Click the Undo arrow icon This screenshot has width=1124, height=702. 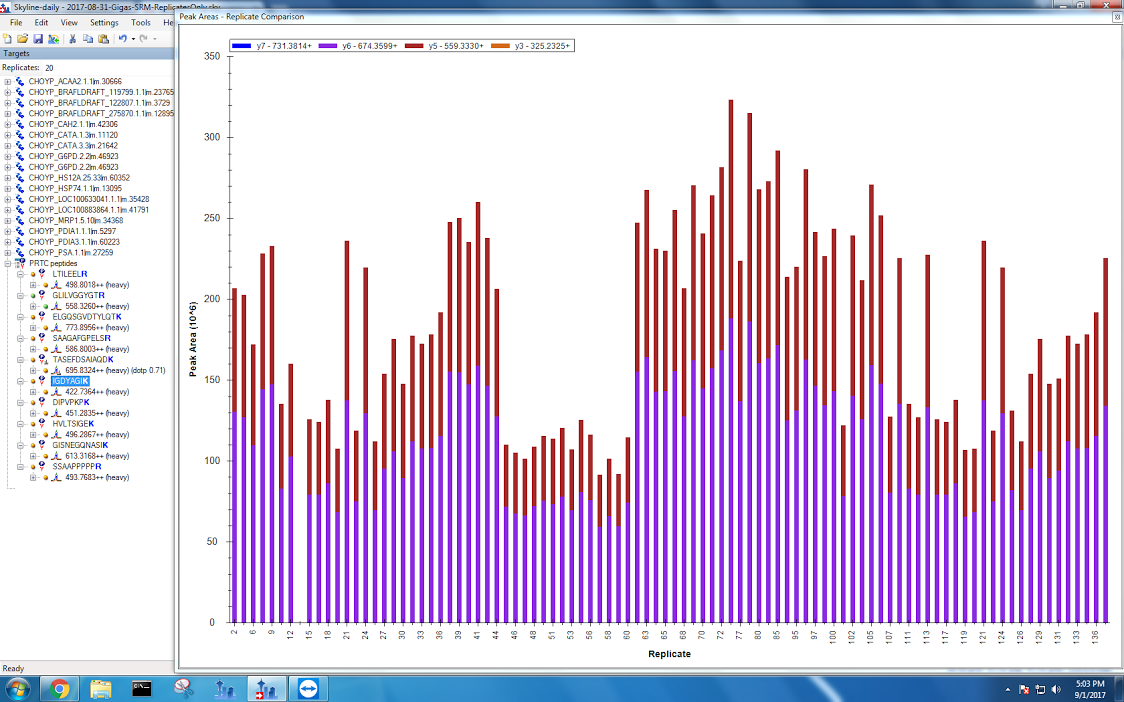tap(122, 38)
